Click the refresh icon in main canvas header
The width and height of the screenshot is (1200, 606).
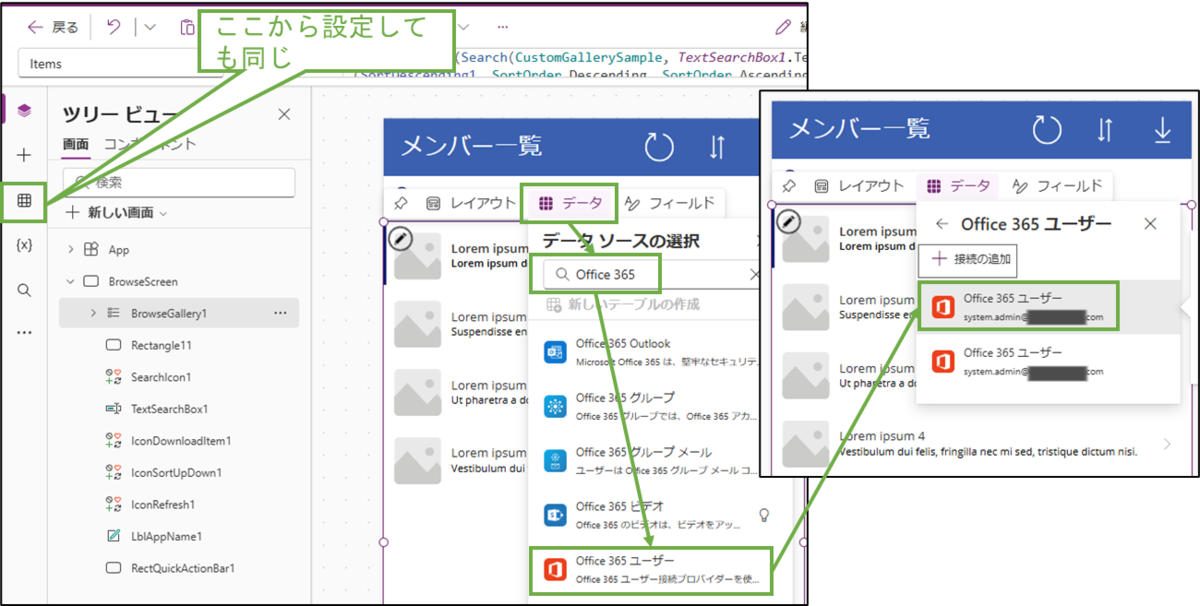pyautogui.click(x=659, y=147)
